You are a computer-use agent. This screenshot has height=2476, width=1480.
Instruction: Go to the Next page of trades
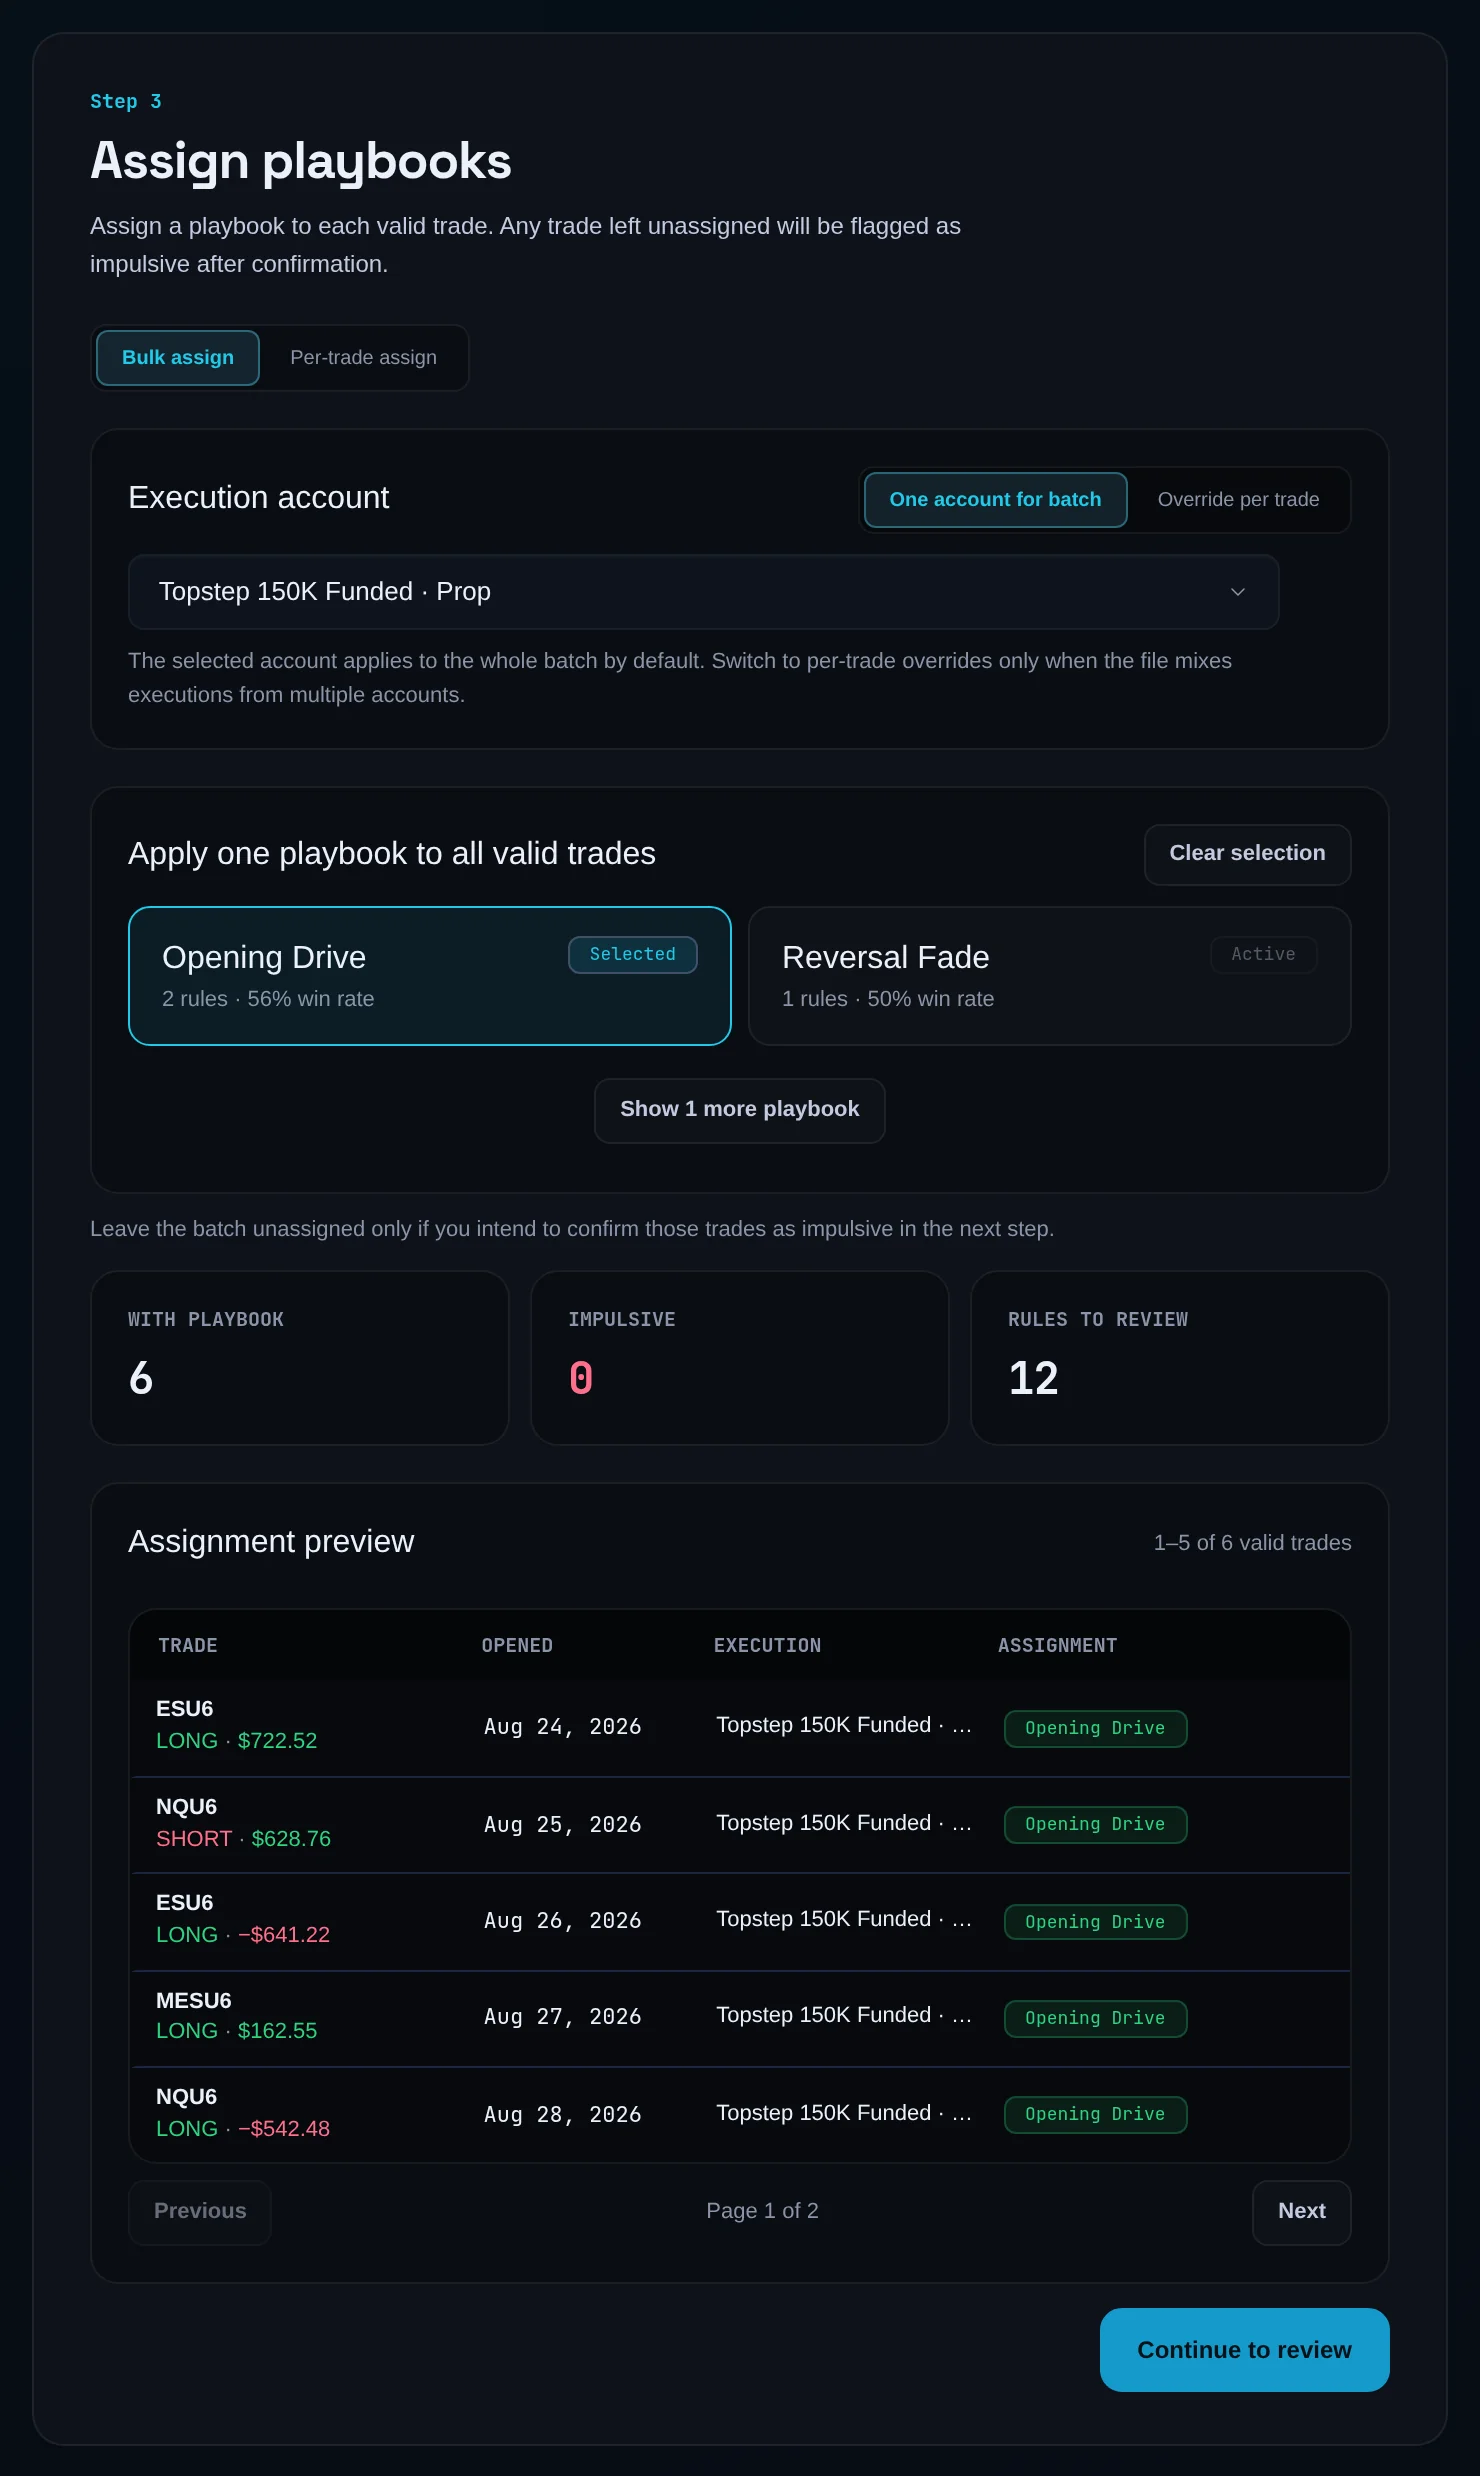pos(1301,2212)
